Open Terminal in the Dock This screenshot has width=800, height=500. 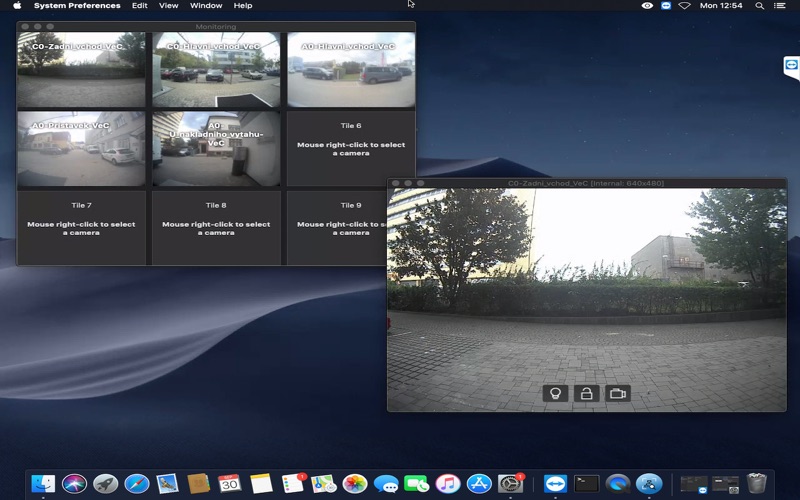(587, 483)
